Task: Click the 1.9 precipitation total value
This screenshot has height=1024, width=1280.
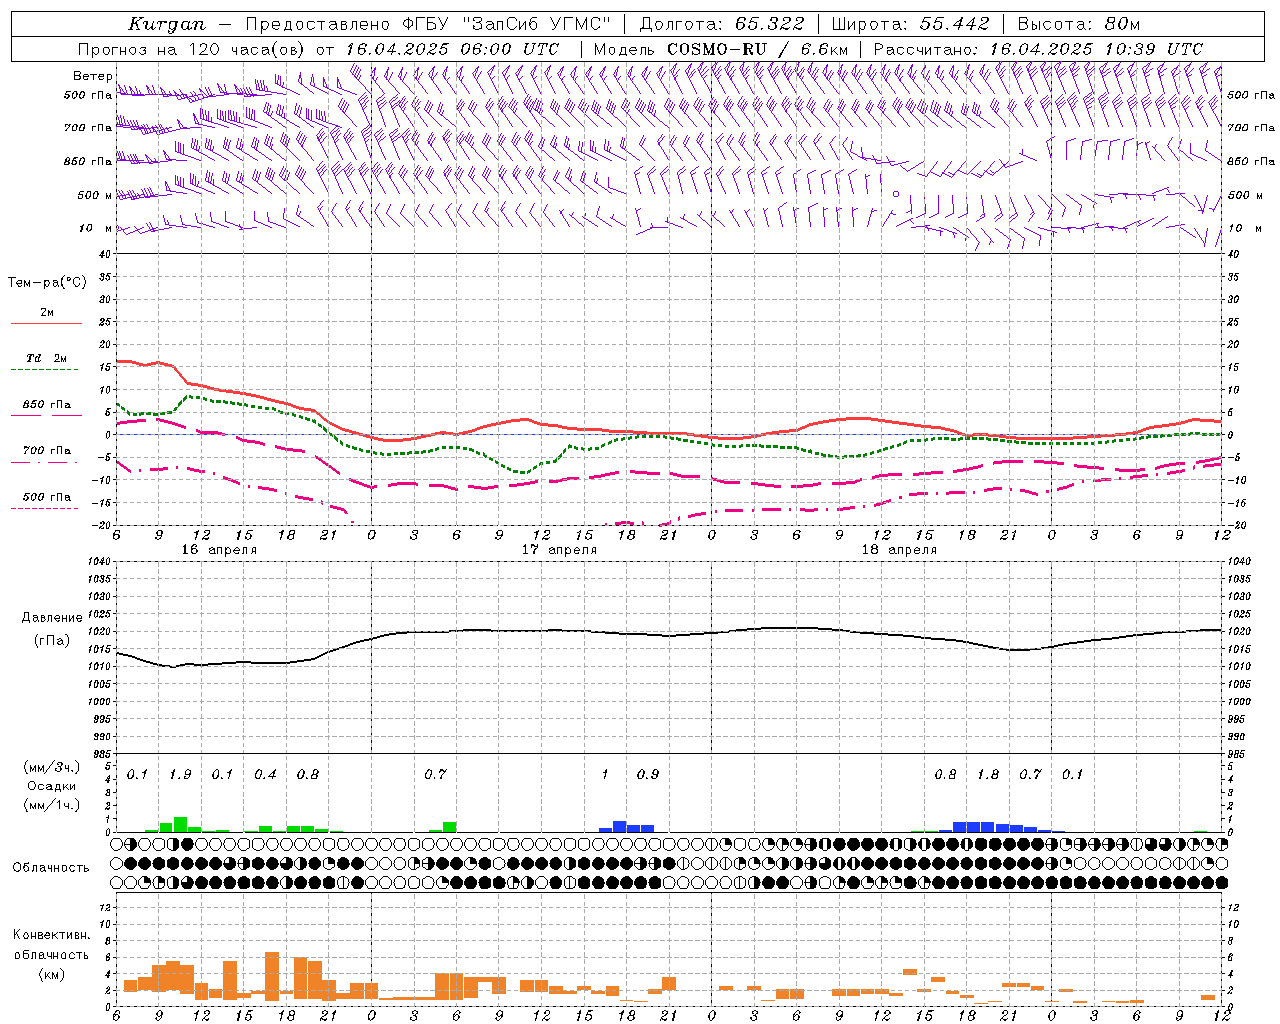Action: (180, 775)
